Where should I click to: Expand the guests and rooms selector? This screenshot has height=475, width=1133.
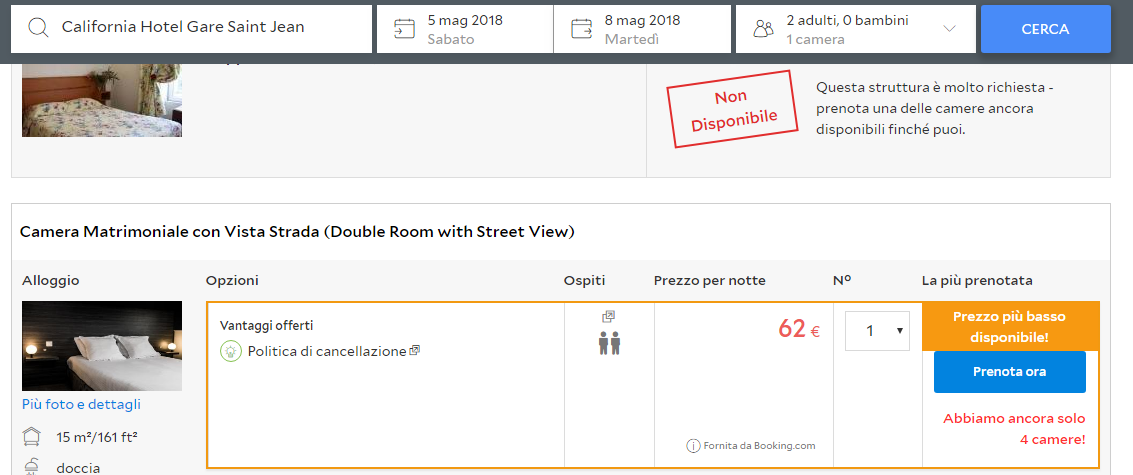coord(949,29)
